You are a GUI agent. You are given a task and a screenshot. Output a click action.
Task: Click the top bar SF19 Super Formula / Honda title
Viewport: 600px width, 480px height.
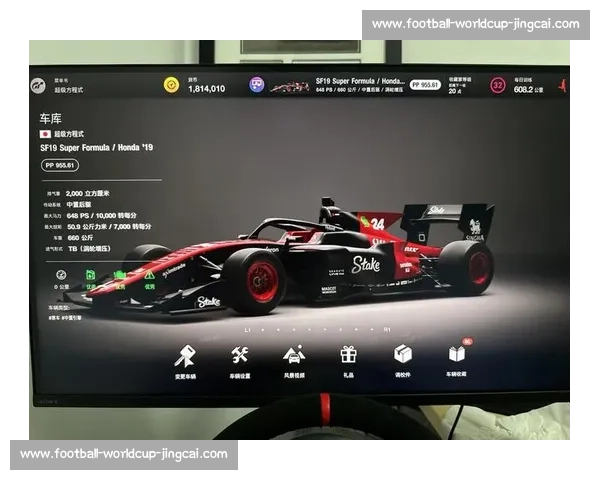click(x=360, y=81)
